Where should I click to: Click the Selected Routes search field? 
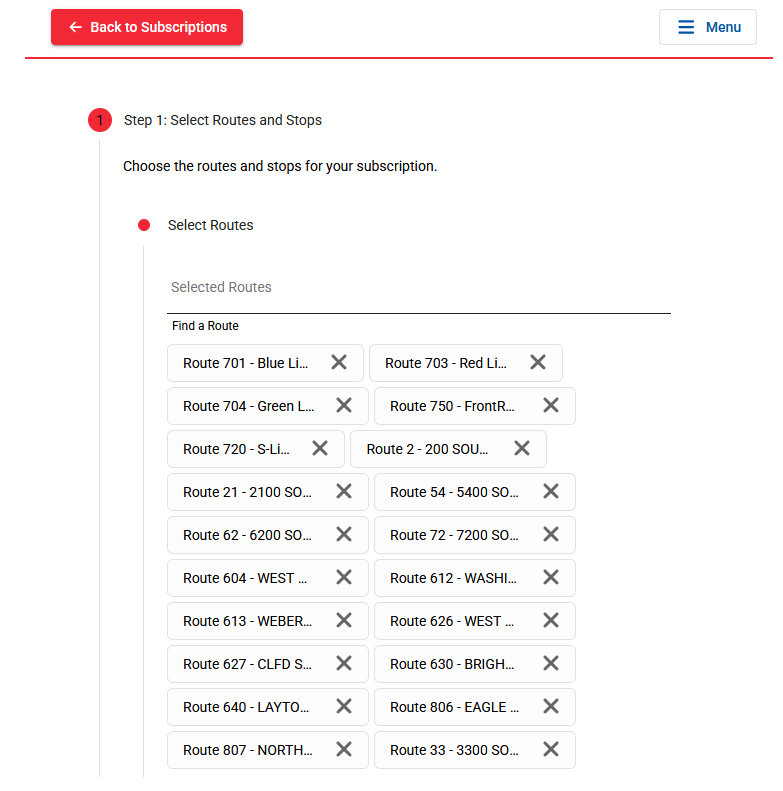click(x=419, y=288)
